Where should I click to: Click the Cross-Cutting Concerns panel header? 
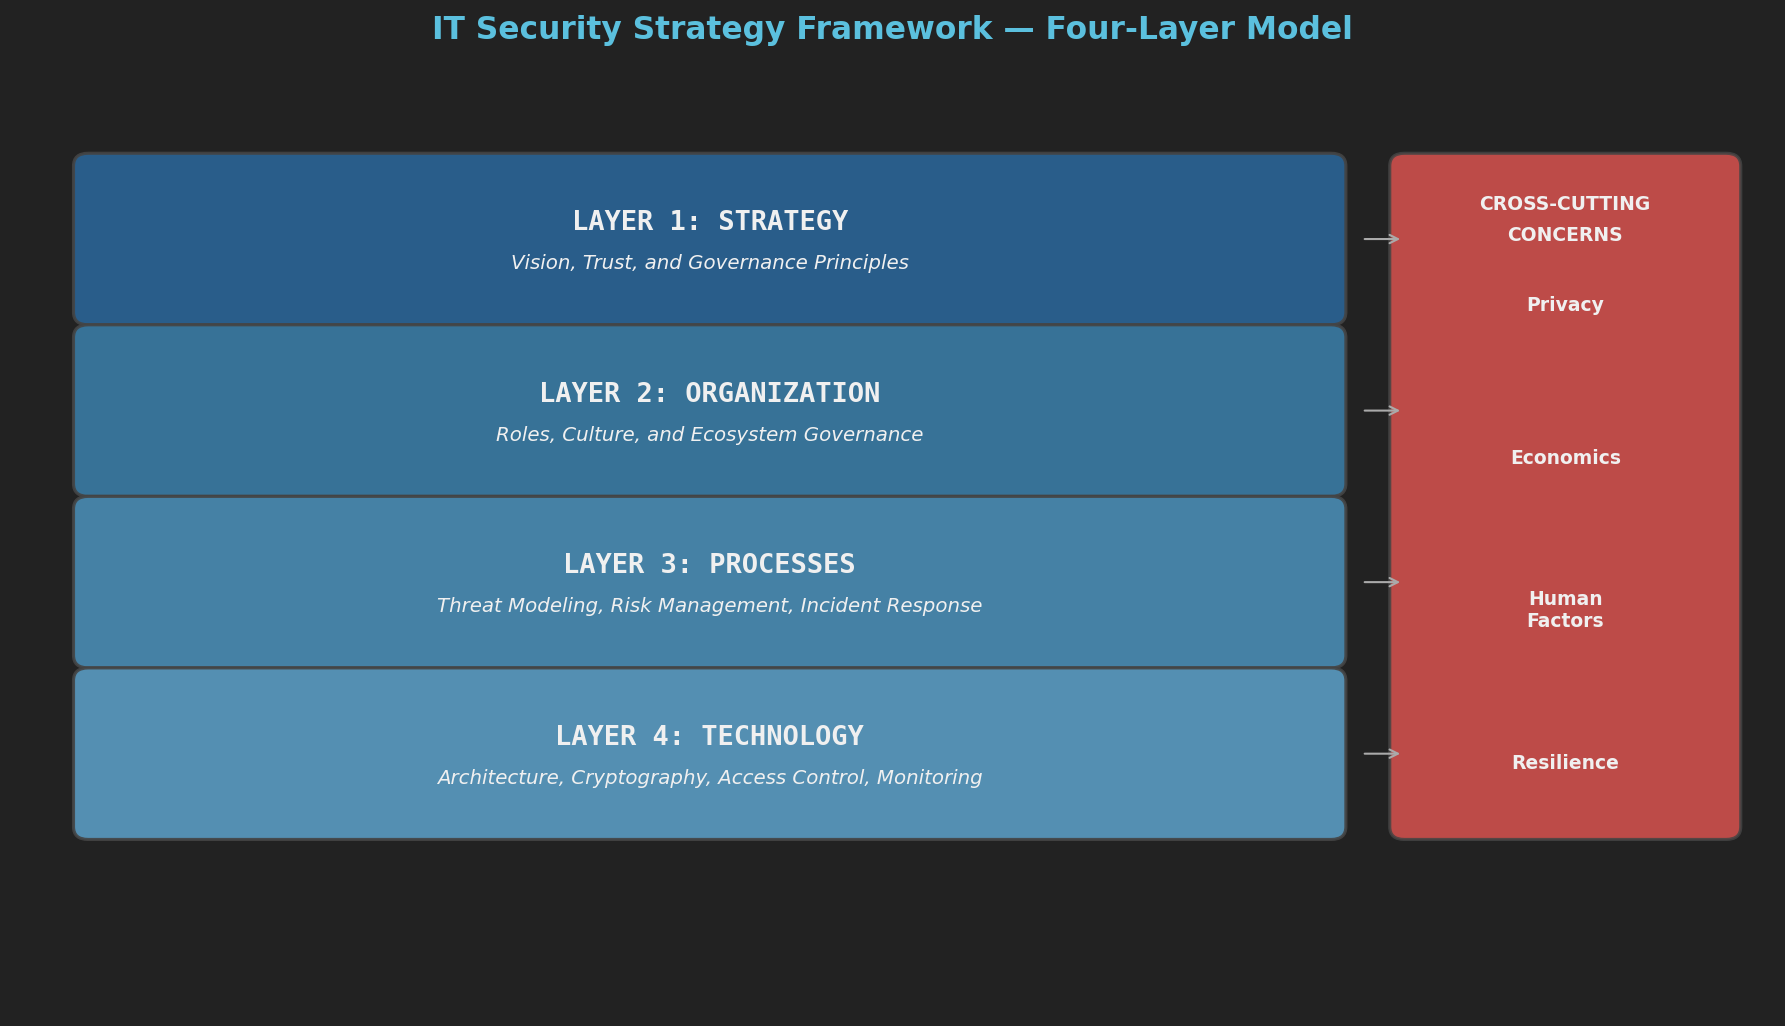[x=1564, y=218]
